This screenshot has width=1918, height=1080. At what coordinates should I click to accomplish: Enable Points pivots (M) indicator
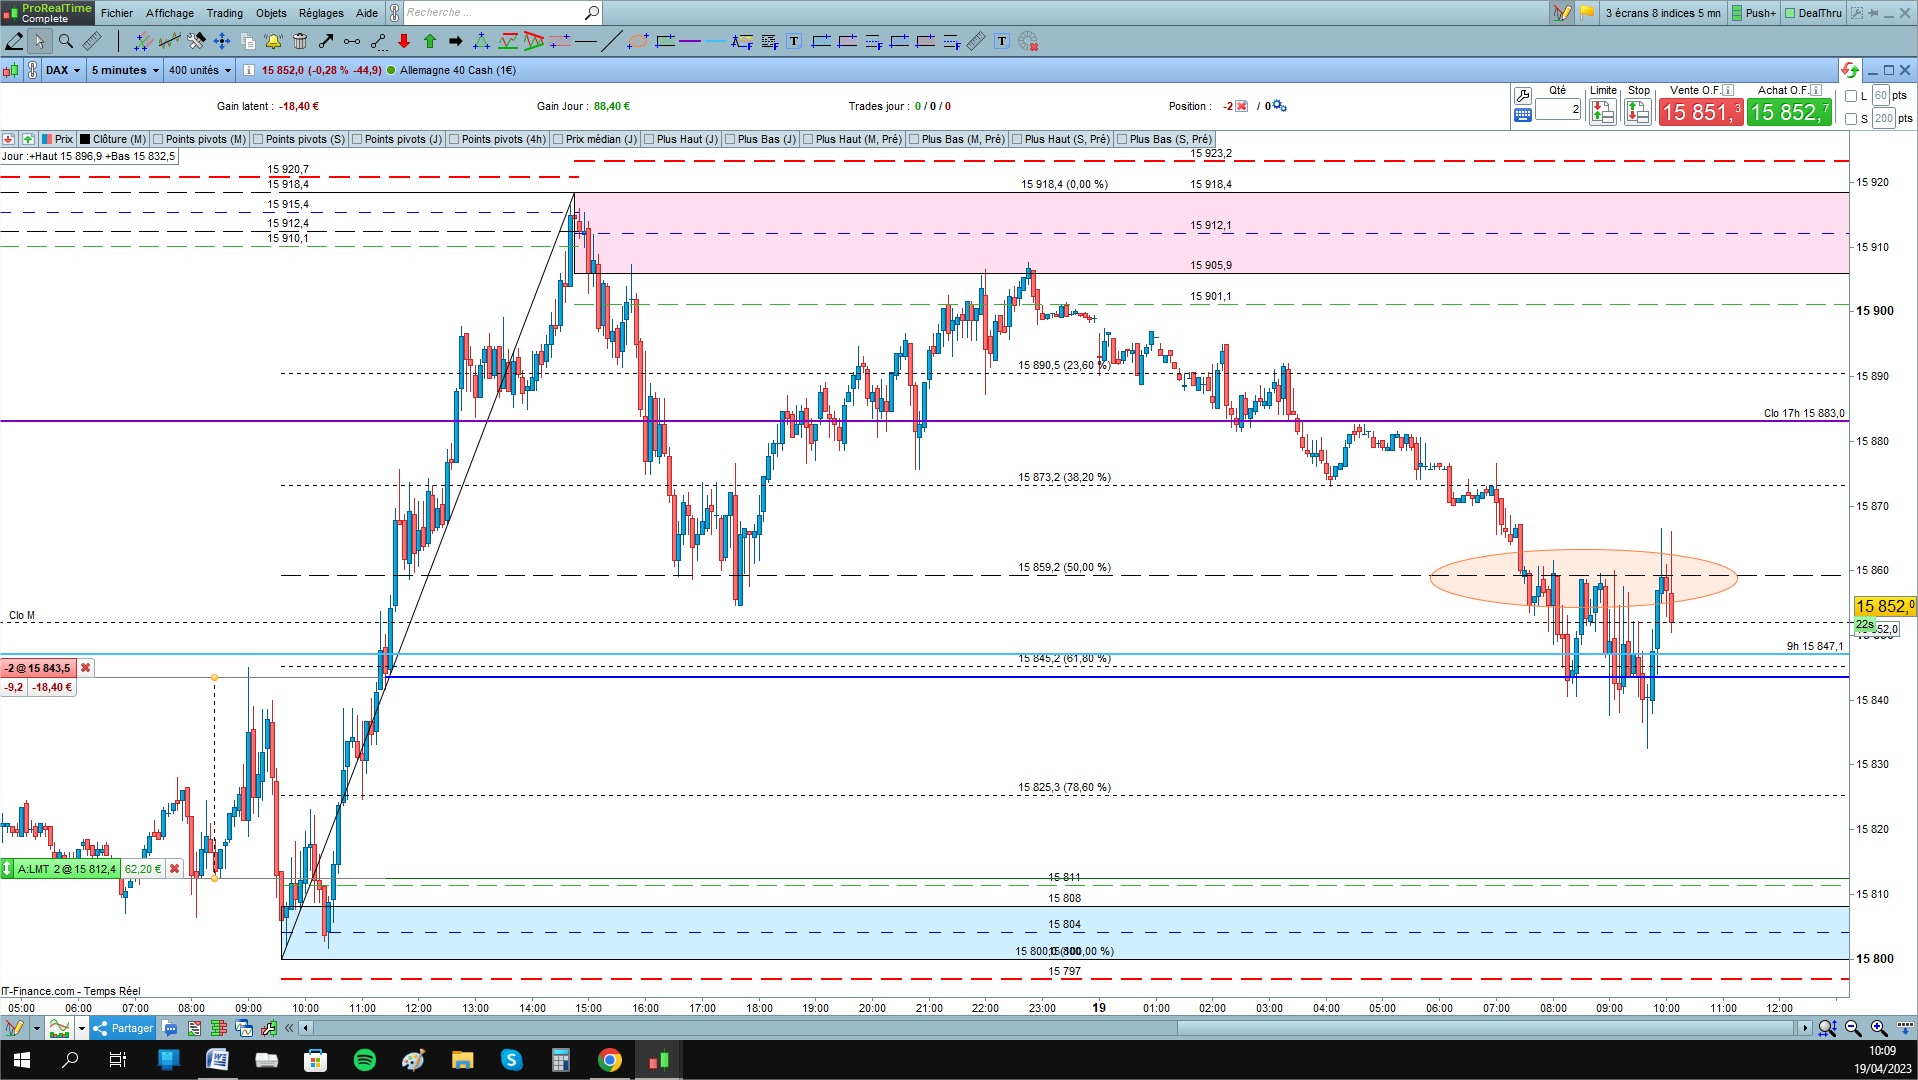coord(158,139)
